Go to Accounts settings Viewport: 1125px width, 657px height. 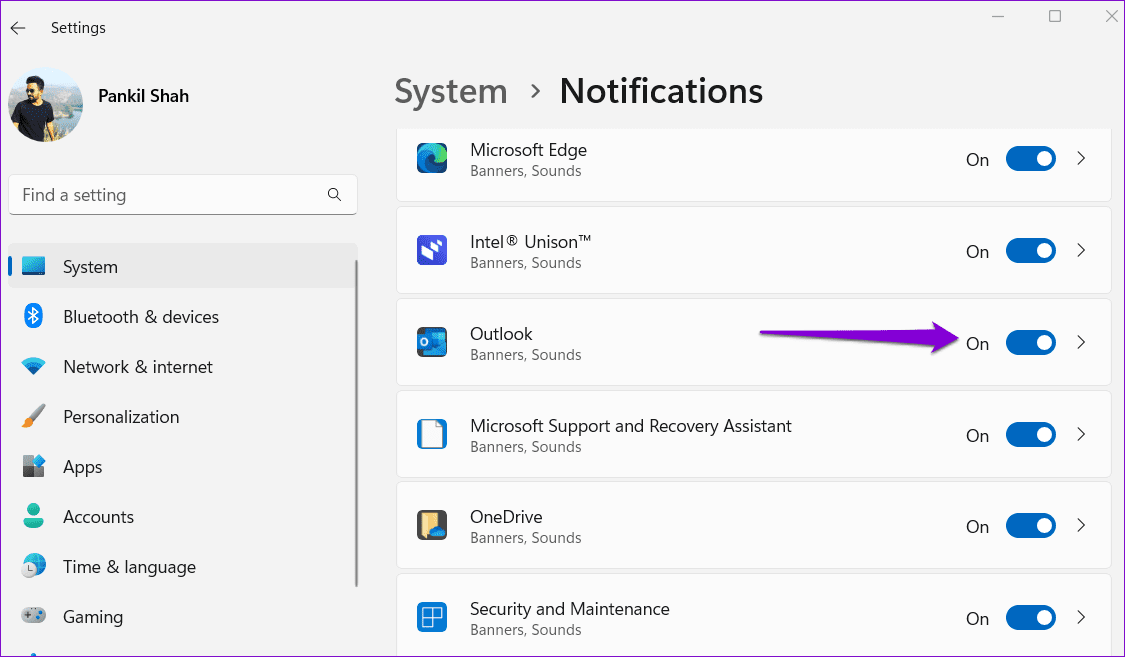[x=182, y=516]
